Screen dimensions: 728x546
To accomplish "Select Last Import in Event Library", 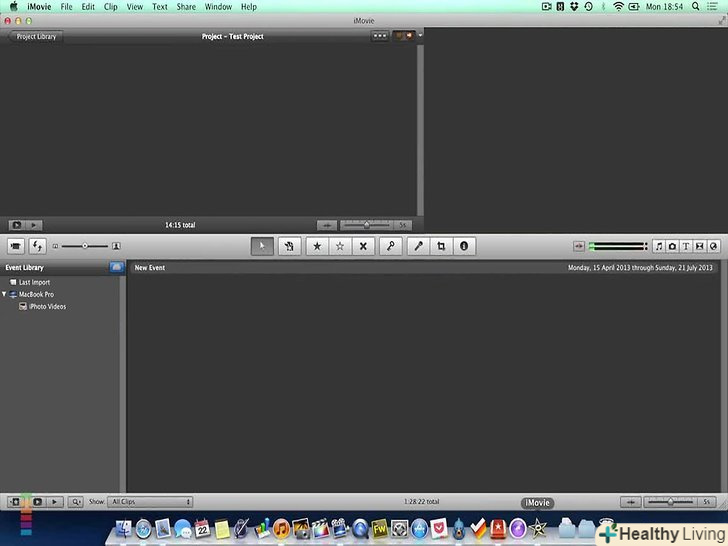I will click(x=34, y=283).
